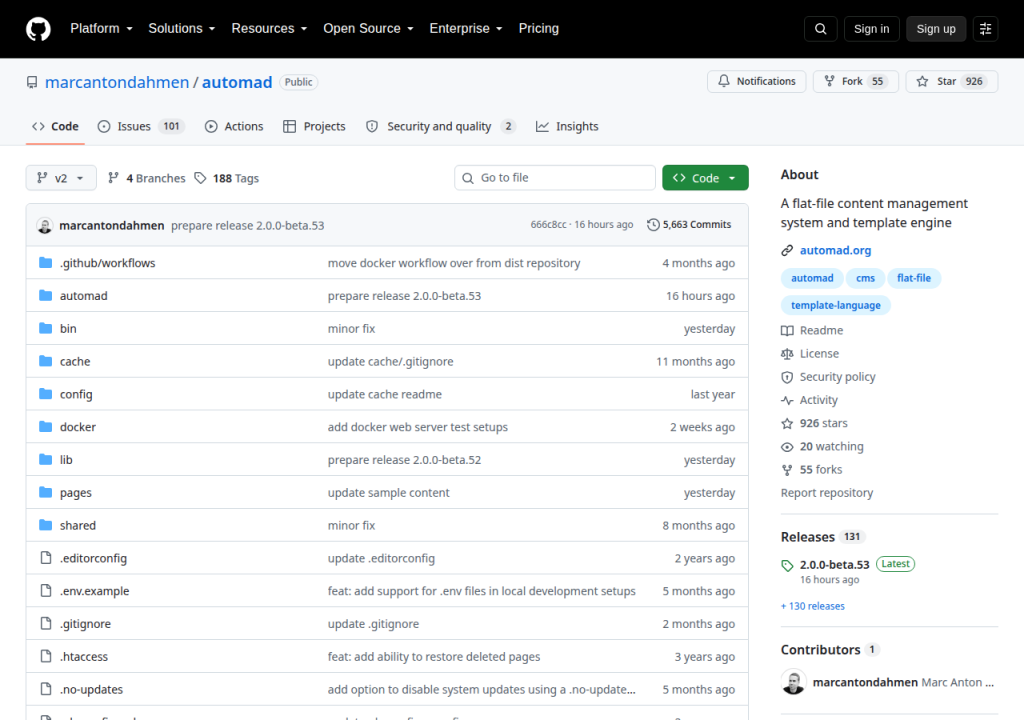
Task: Open the search magnifier in the header
Action: [x=820, y=29]
